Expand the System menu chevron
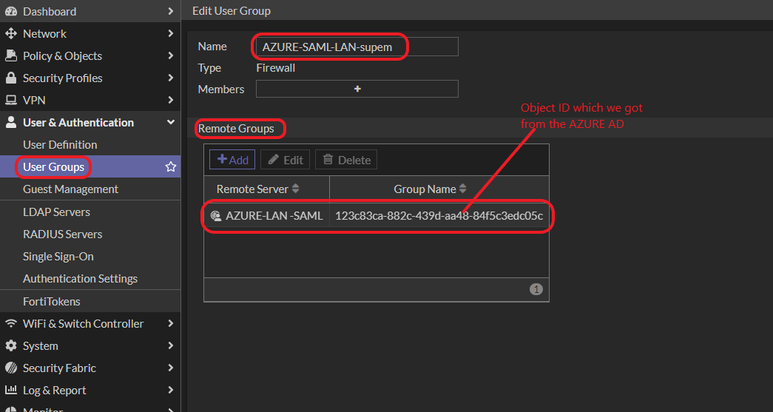 click(x=170, y=345)
